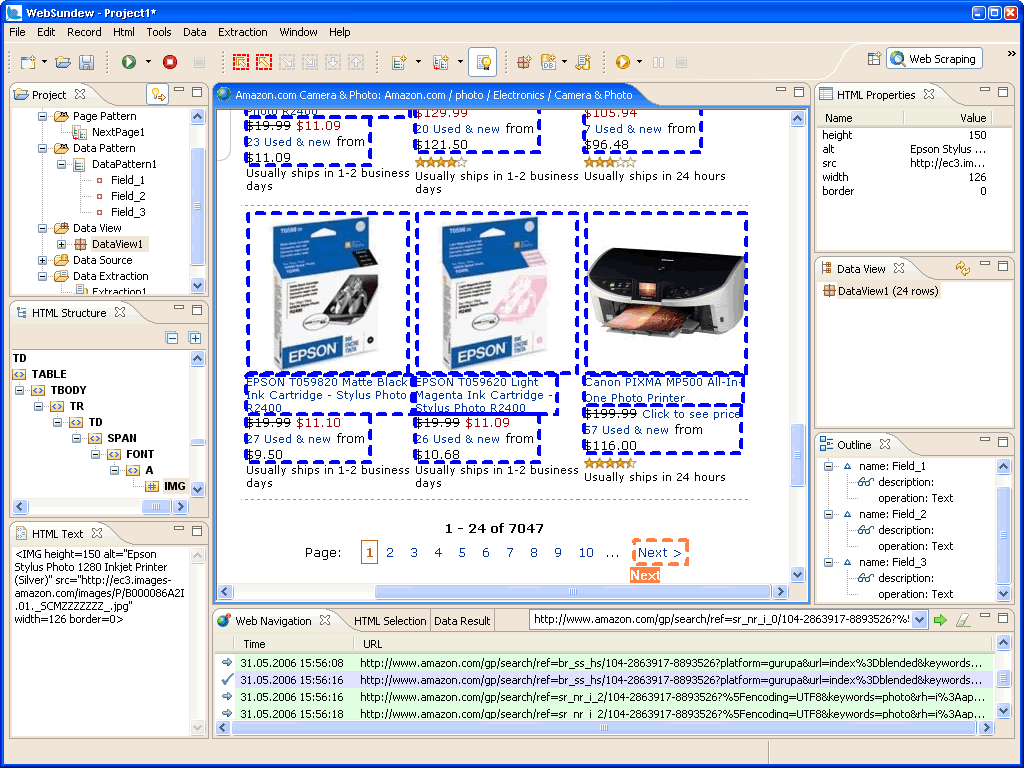The height and width of the screenshot is (768, 1024).
Task: Expand the DataView1 tree node
Action: coord(61,244)
